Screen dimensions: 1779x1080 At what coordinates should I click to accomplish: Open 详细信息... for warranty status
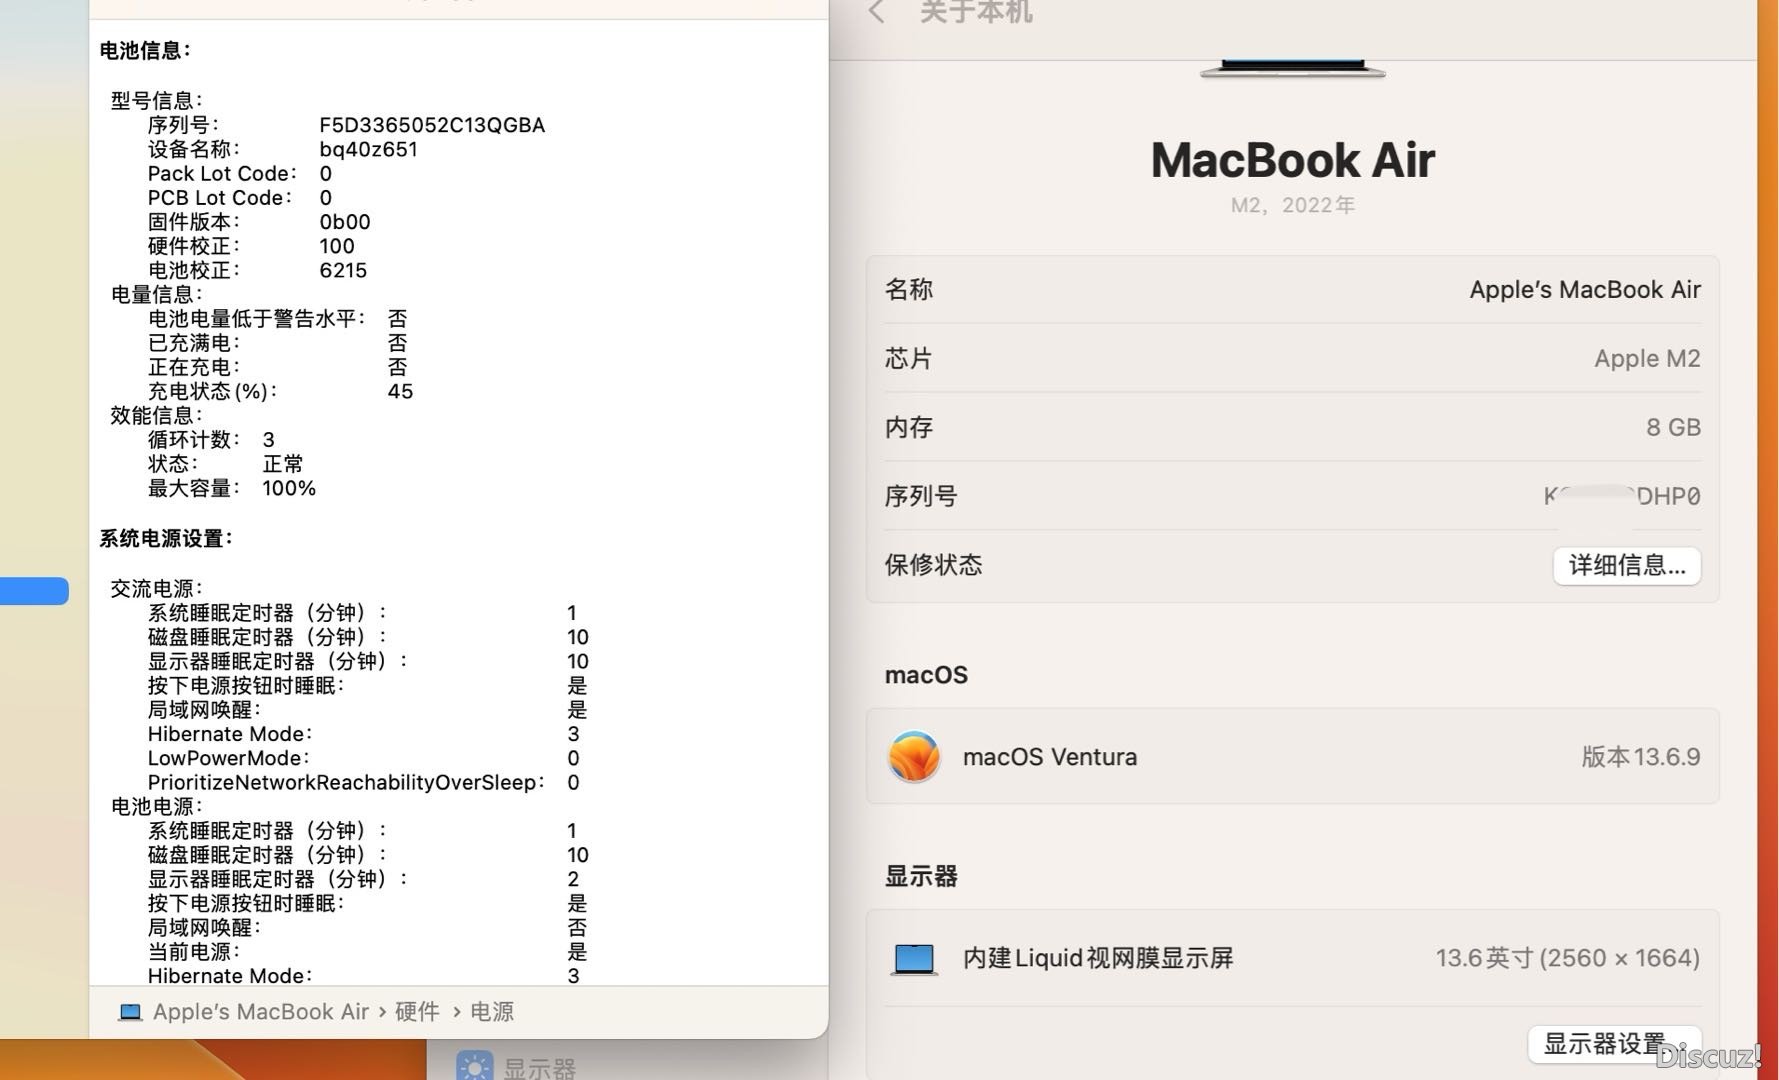[1627, 565]
